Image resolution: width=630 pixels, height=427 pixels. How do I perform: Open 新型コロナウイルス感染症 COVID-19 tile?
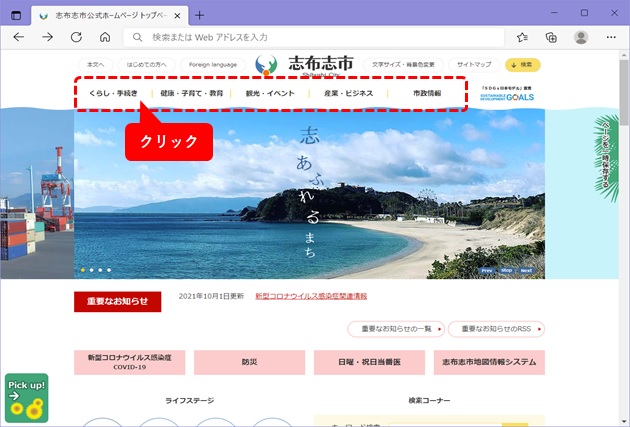129,362
